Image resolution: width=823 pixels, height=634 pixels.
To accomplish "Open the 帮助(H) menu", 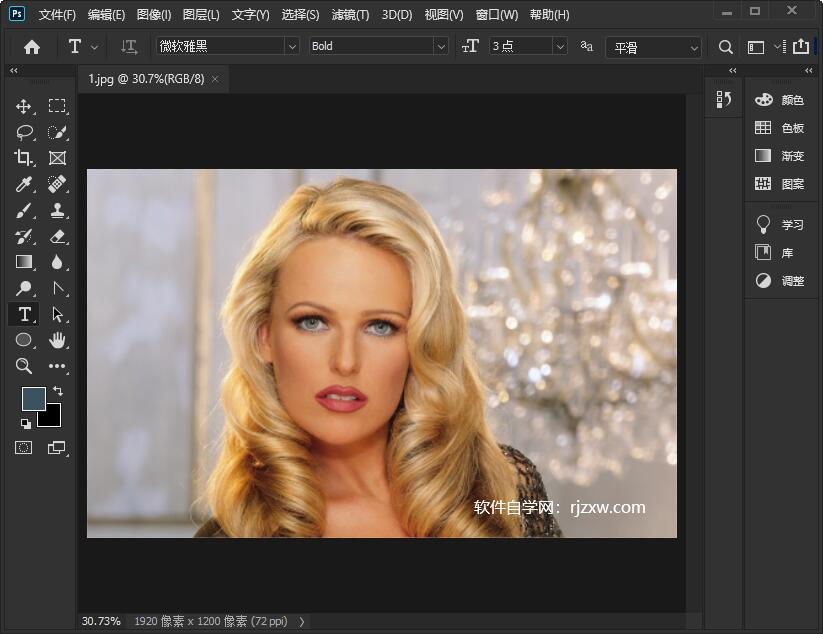I will click(550, 15).
